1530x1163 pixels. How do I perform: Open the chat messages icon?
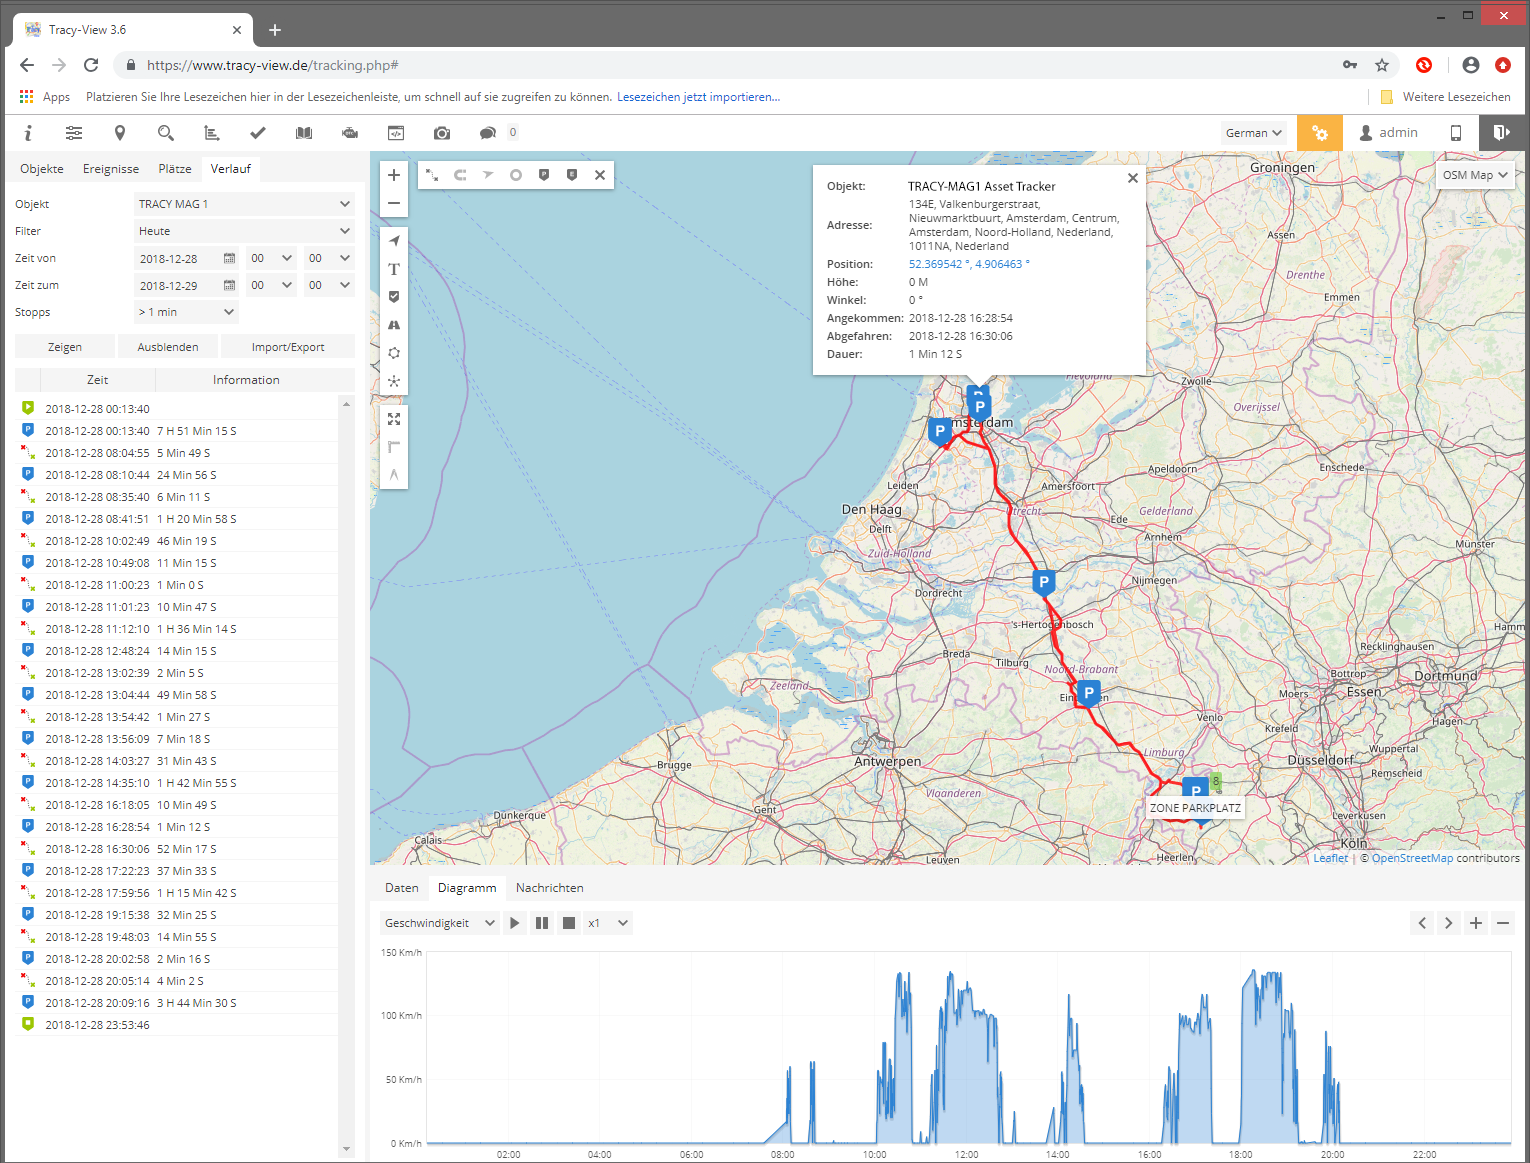coord(488,133)
